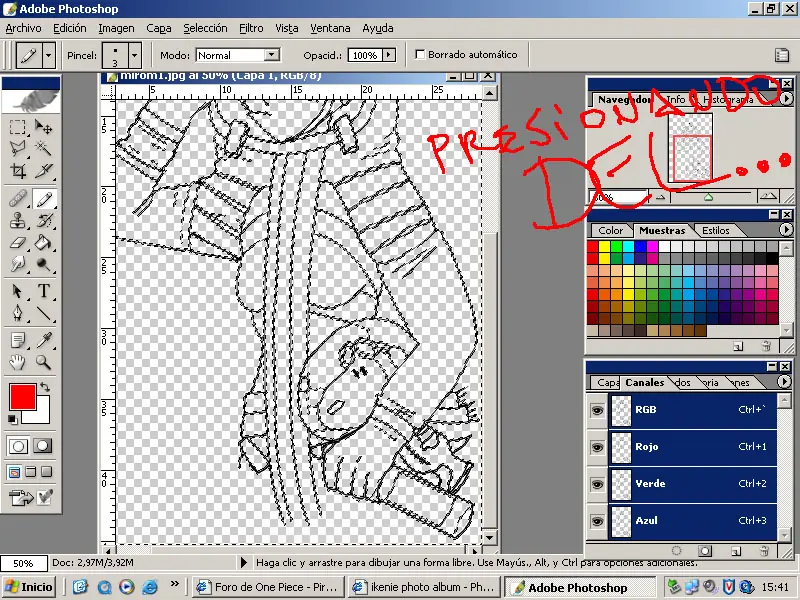
Task: Select the Line tool
Action: [44, 313]
